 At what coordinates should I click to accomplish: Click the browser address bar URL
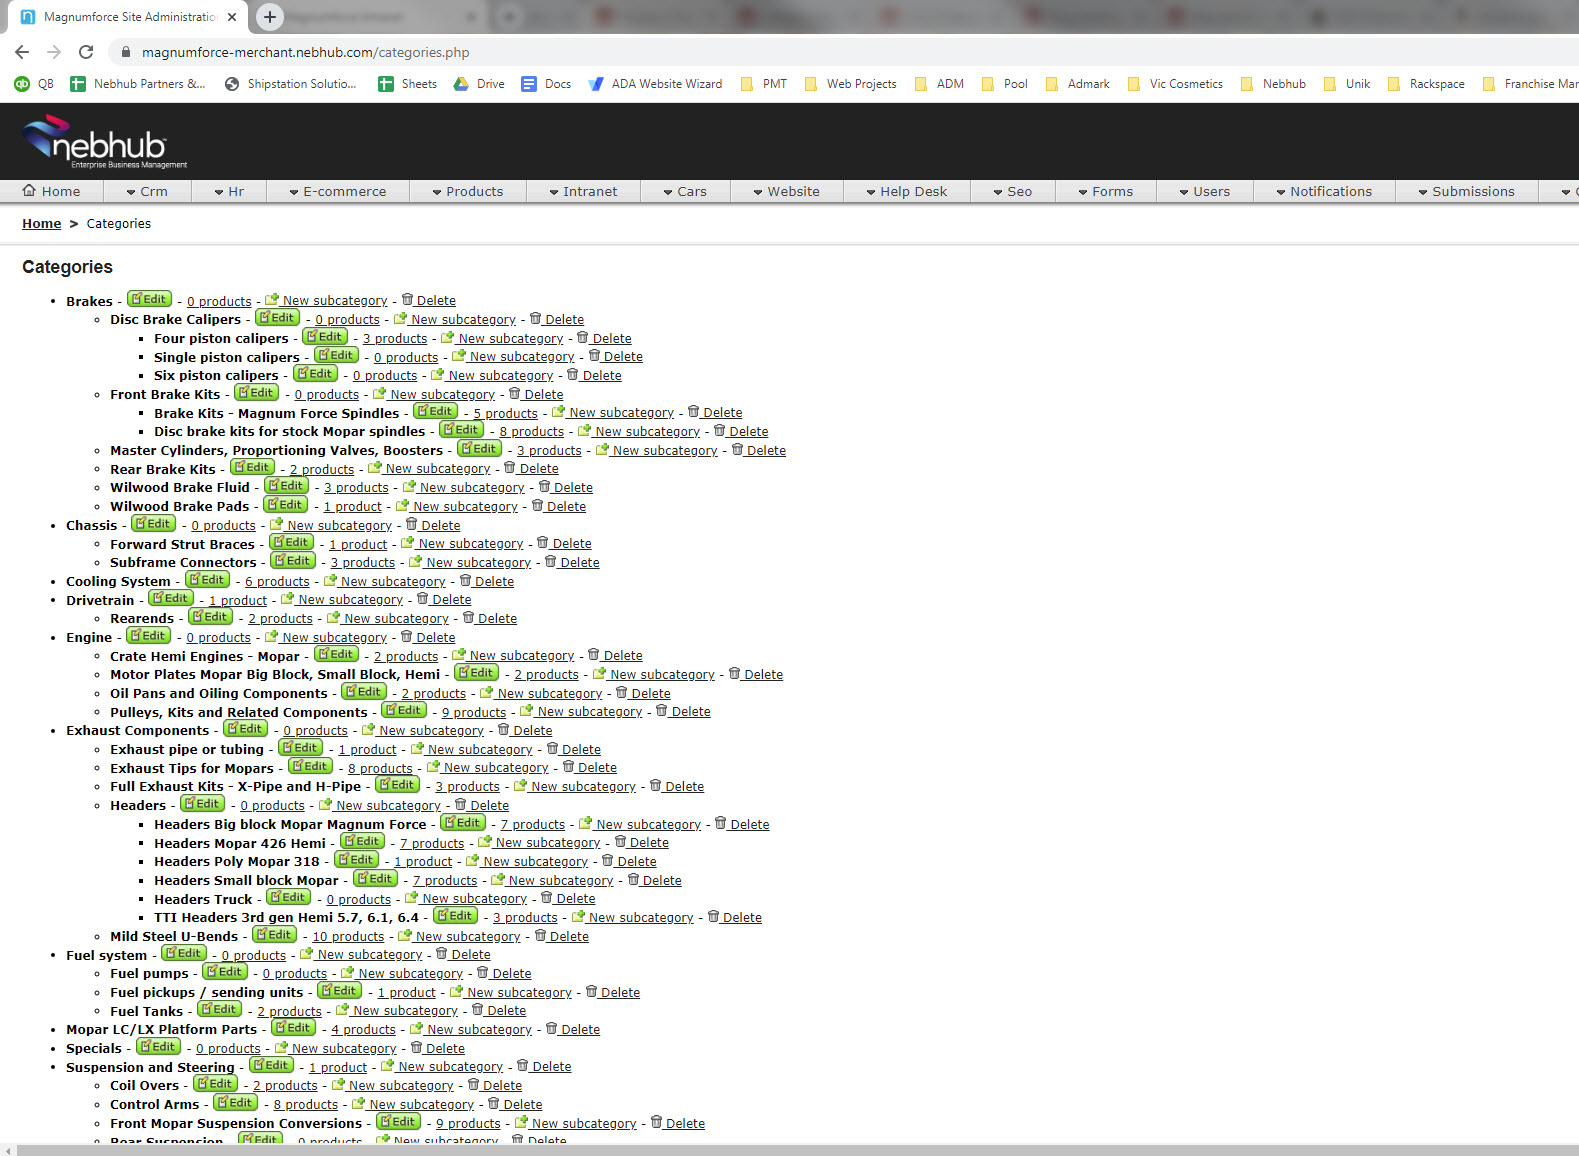tap(305, 52)
